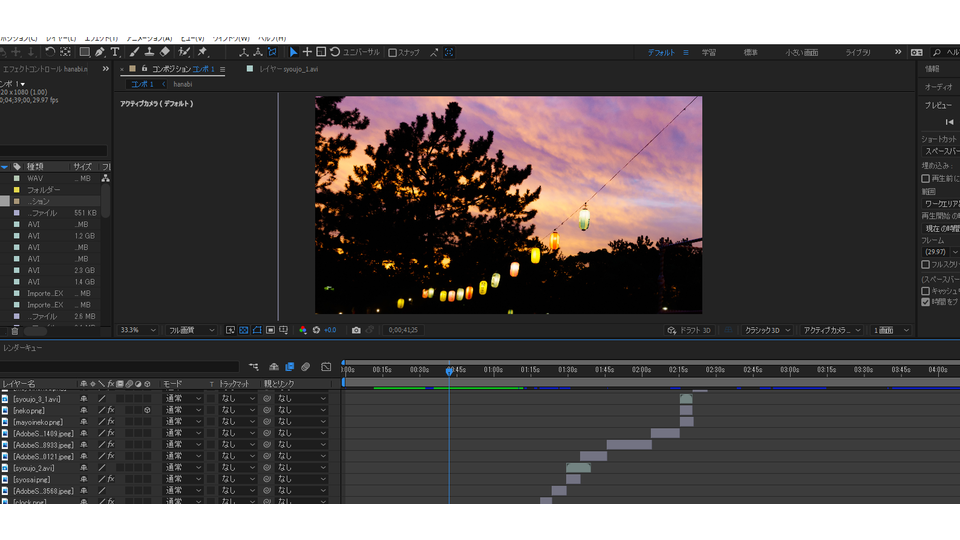Image resolution: width=960 pixels, height=540 pixels.
Task: Open the クラシック3D renderer dropdown
Action: [x=767, y=330]
